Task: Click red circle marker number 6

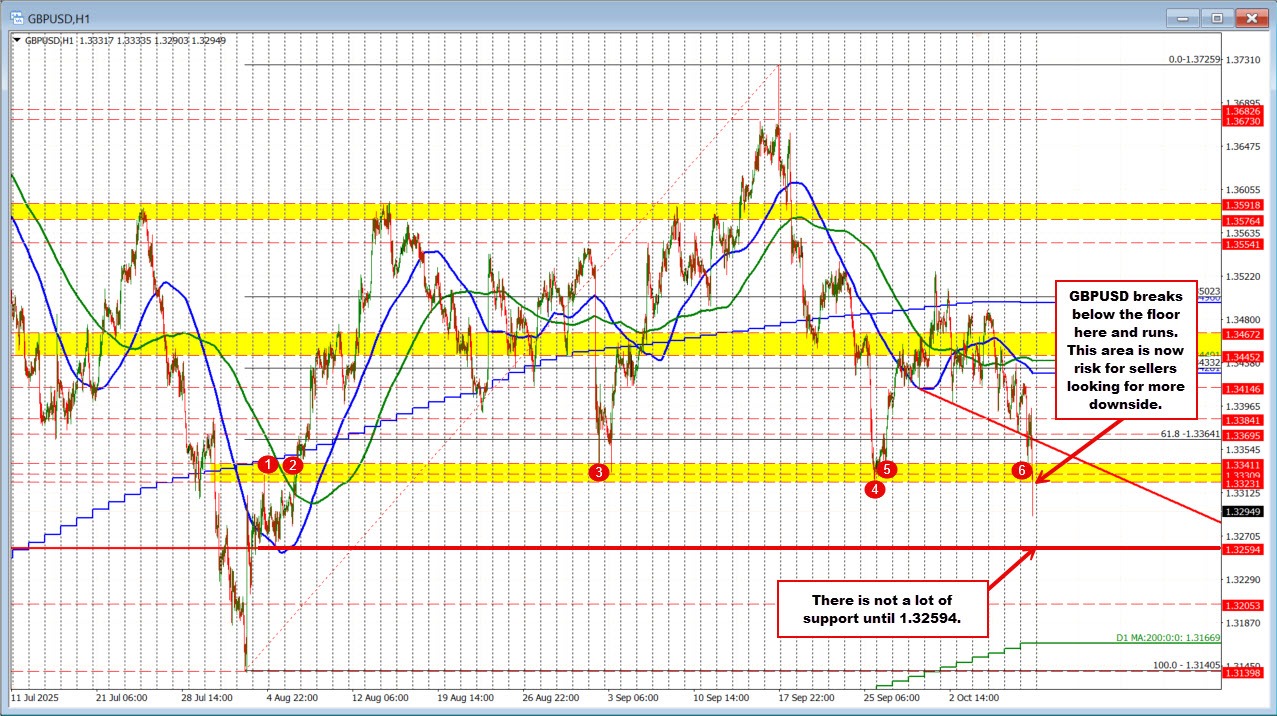Action: (1021, 469)
